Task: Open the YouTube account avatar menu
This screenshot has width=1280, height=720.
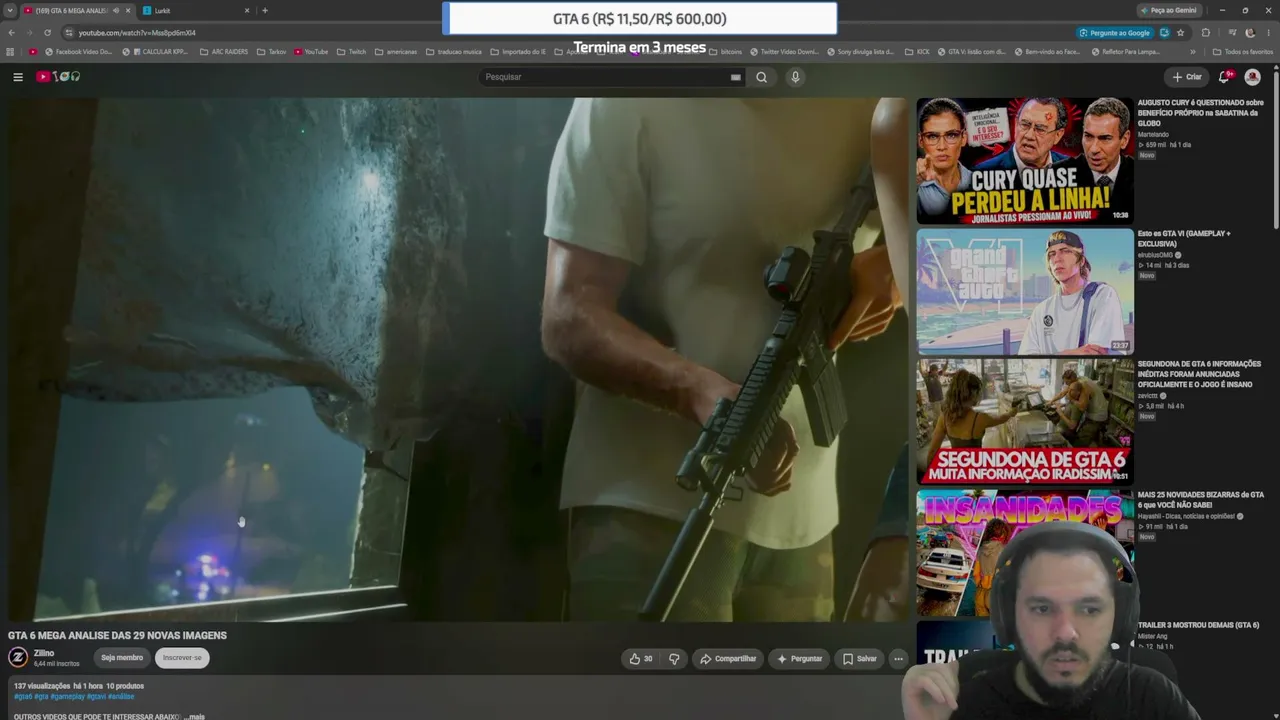Action: click(x=1252, y=77)
